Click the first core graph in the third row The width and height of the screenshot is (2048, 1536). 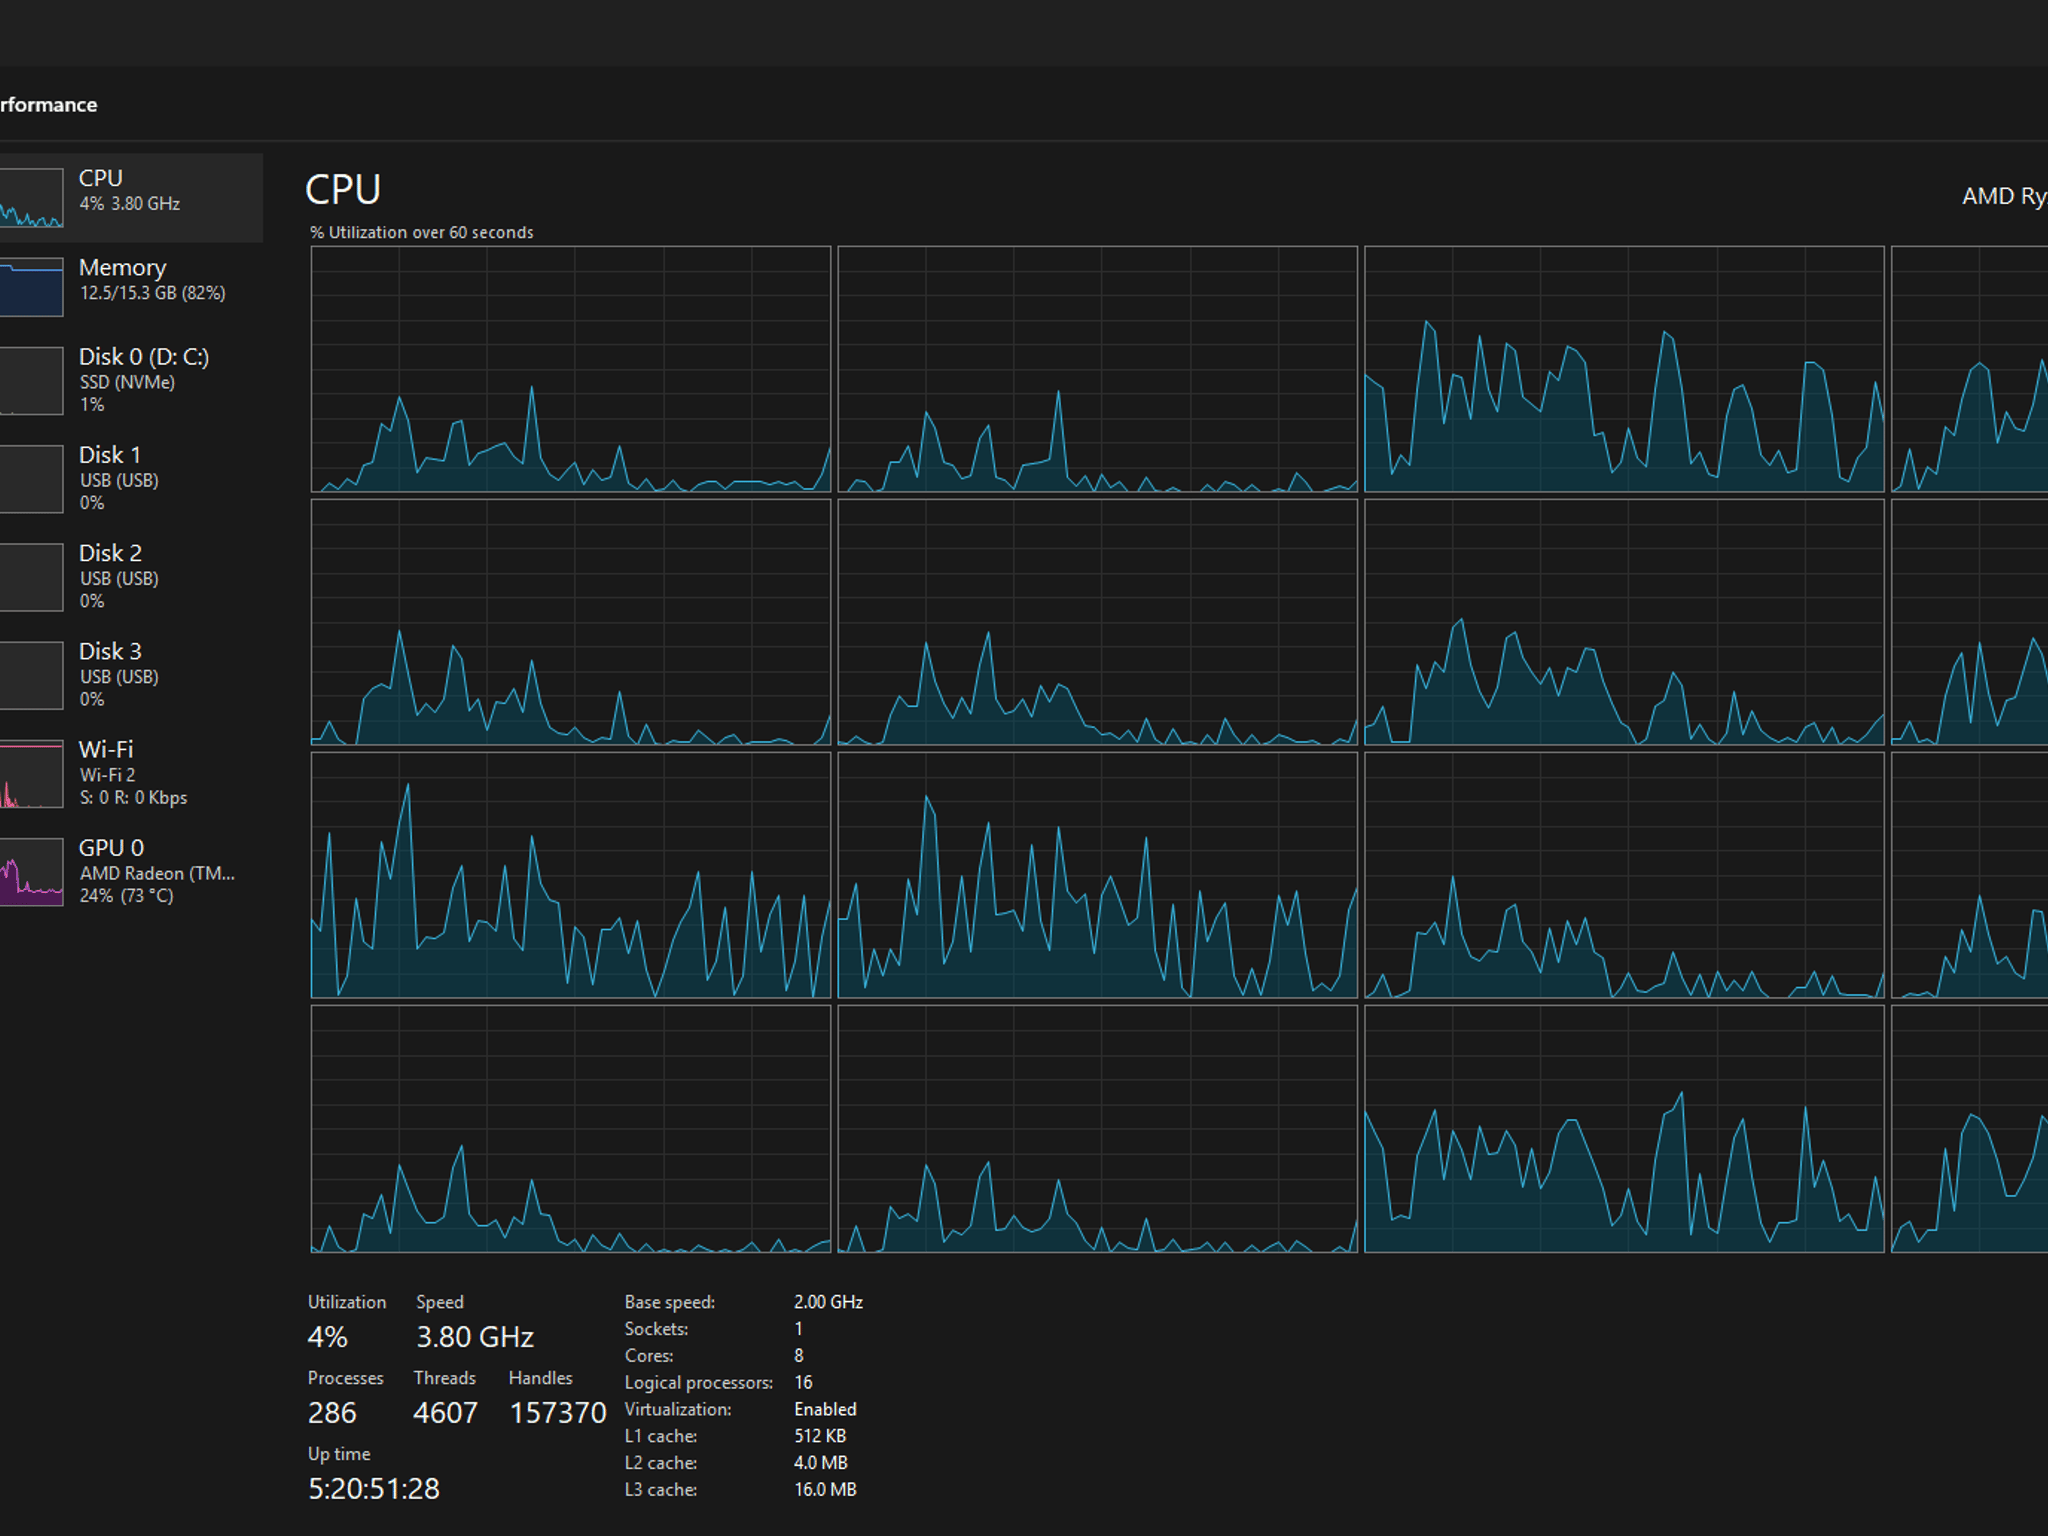point(571,875)
